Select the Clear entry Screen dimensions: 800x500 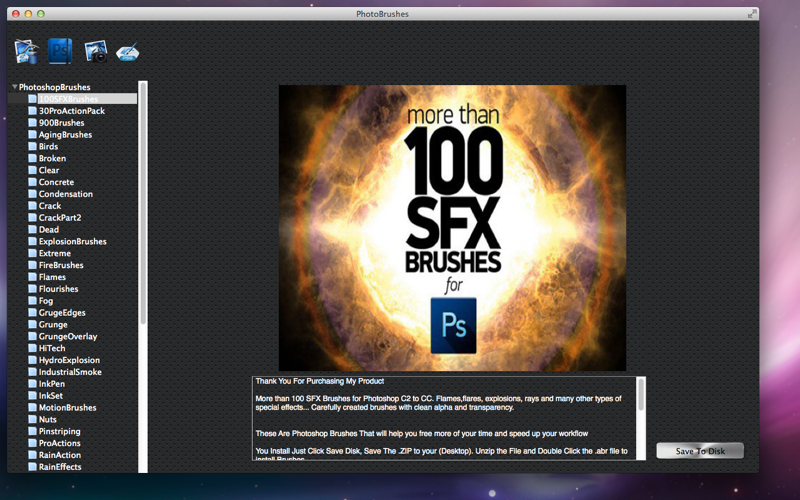[49, 170]
